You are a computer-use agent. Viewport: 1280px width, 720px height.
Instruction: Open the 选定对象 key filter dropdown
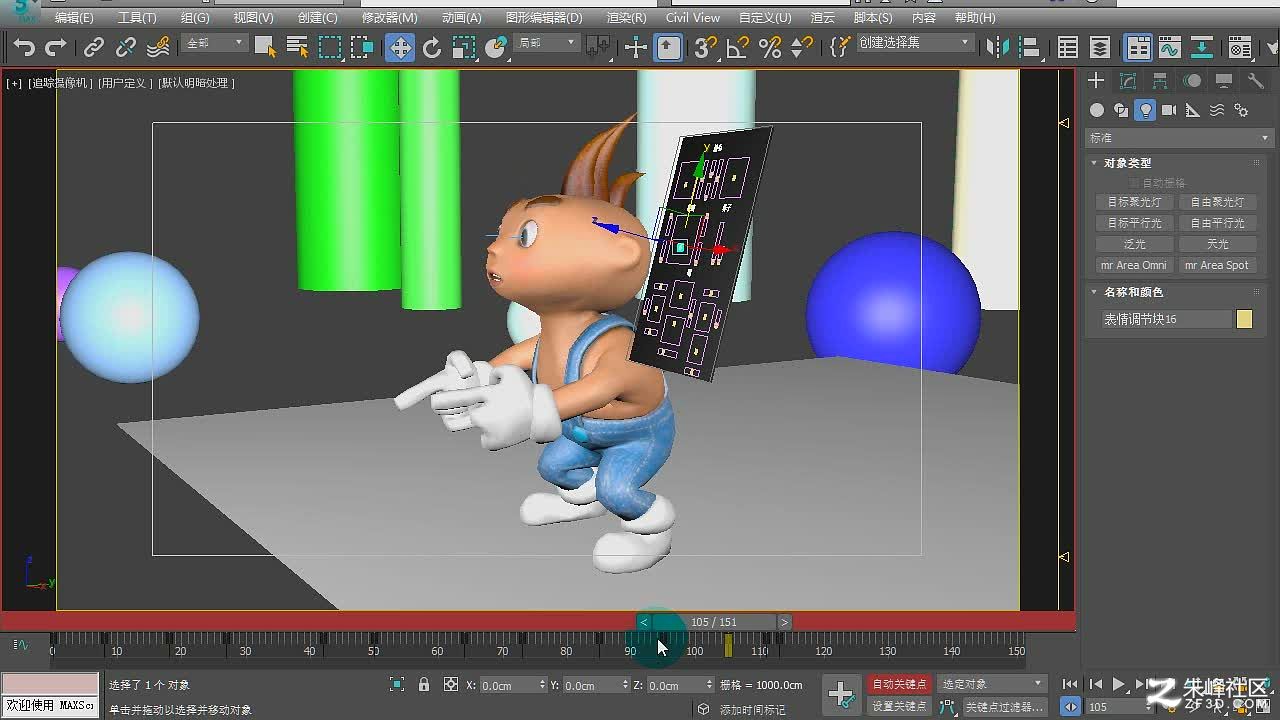point(991,684)
